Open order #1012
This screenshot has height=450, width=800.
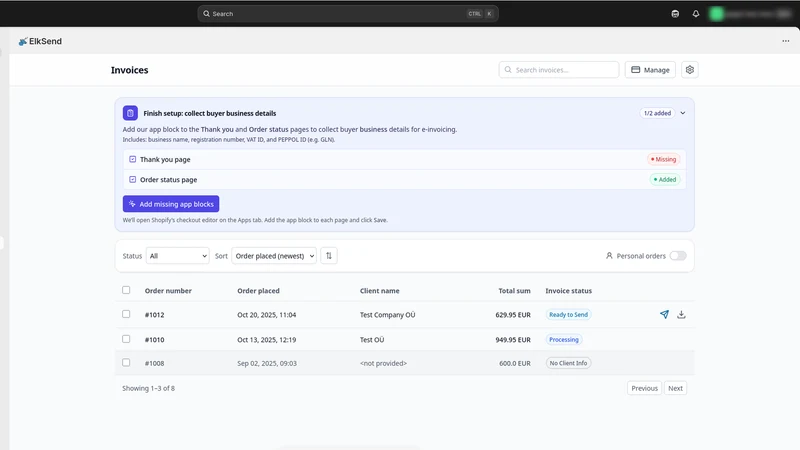[155, 315]
